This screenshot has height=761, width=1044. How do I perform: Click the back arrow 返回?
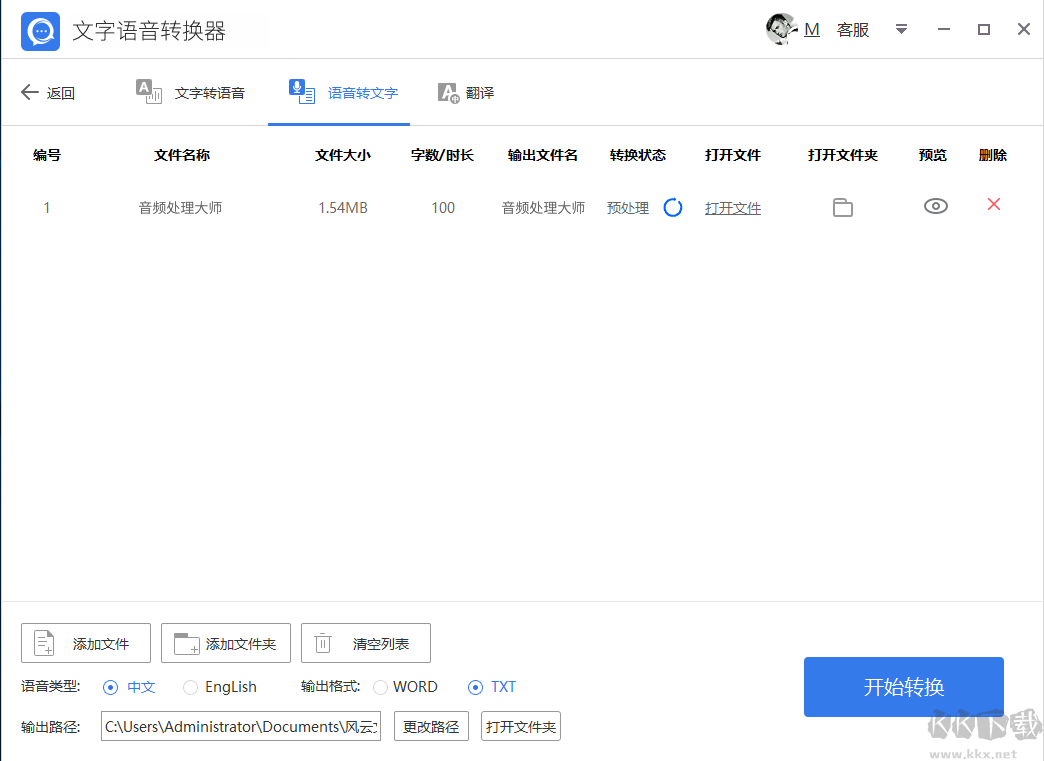(29, 92)
